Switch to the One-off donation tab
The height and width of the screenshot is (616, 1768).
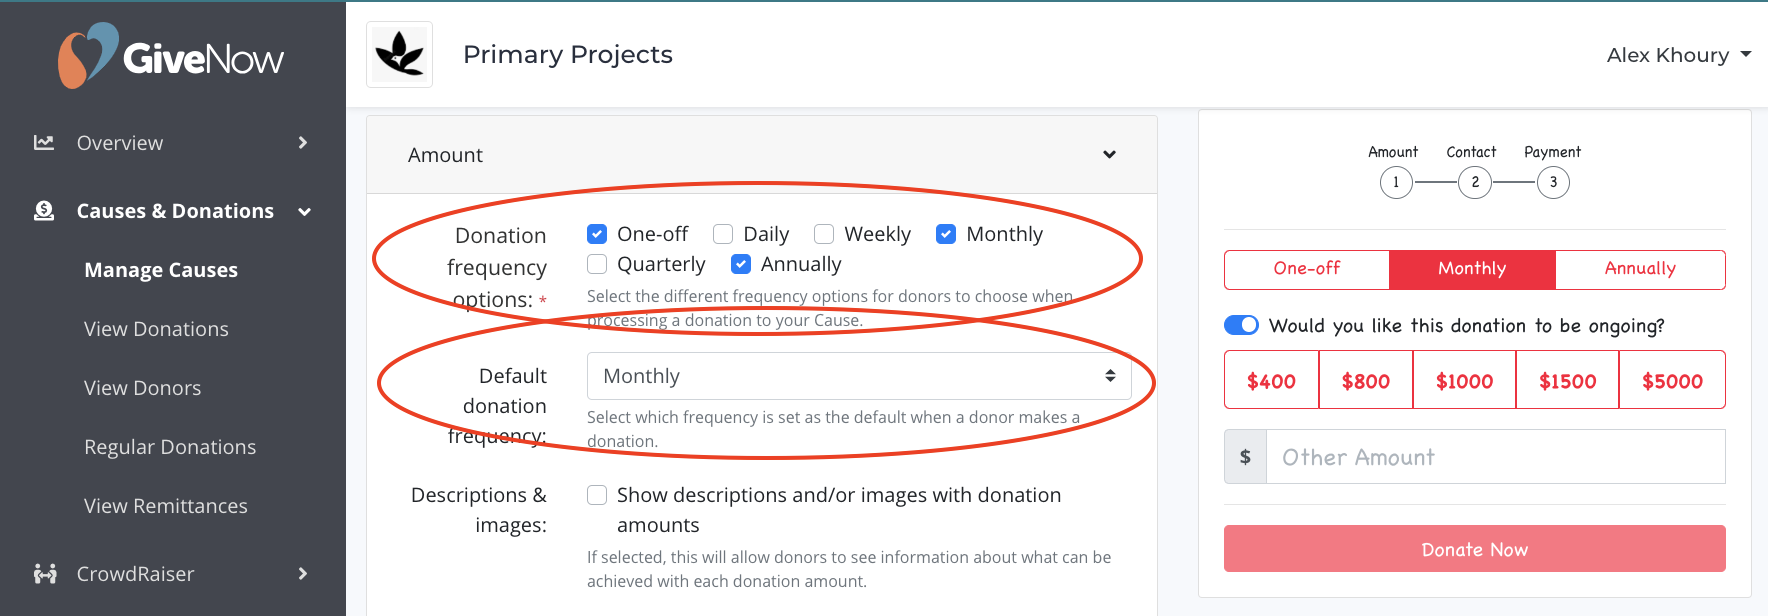(1307, 269)
